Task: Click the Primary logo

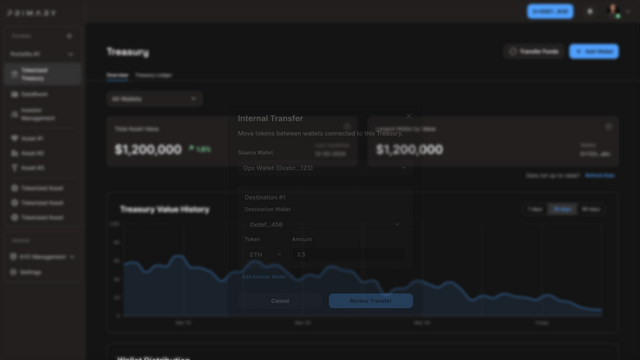Action: 32,13
